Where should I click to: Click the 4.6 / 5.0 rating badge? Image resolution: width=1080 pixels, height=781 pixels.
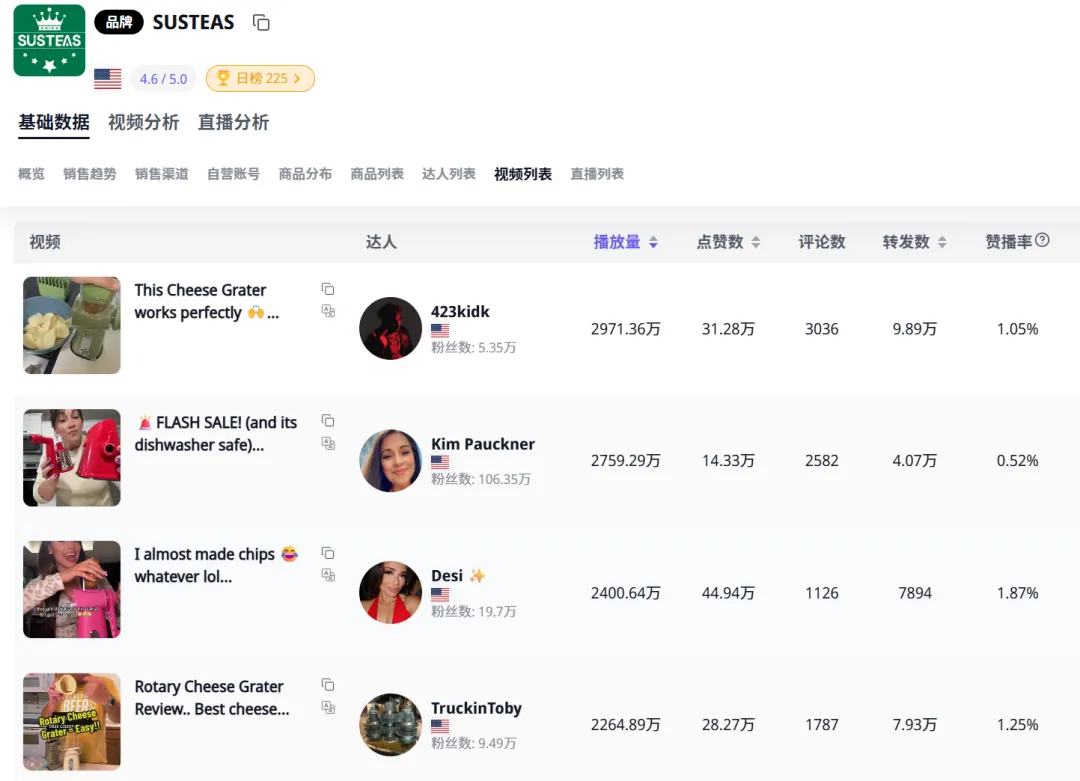pyautogui.click(x=163, y=79)
